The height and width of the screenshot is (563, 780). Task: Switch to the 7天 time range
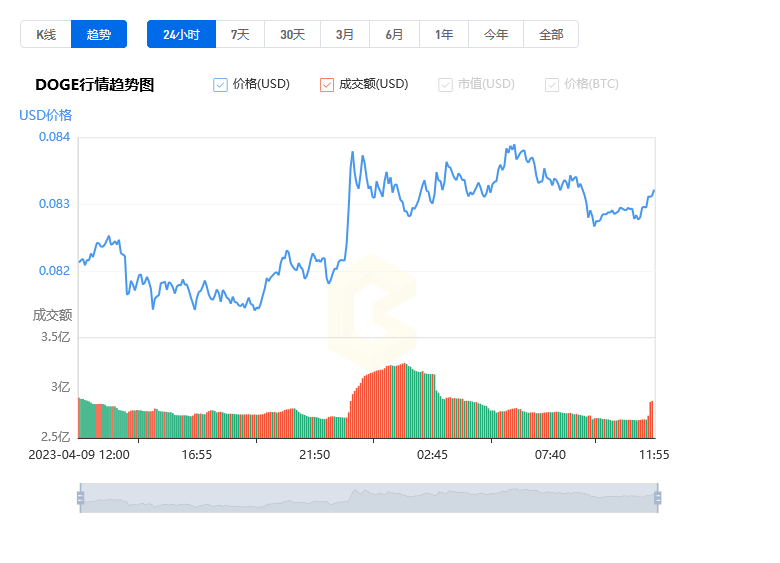click(240, 34)
